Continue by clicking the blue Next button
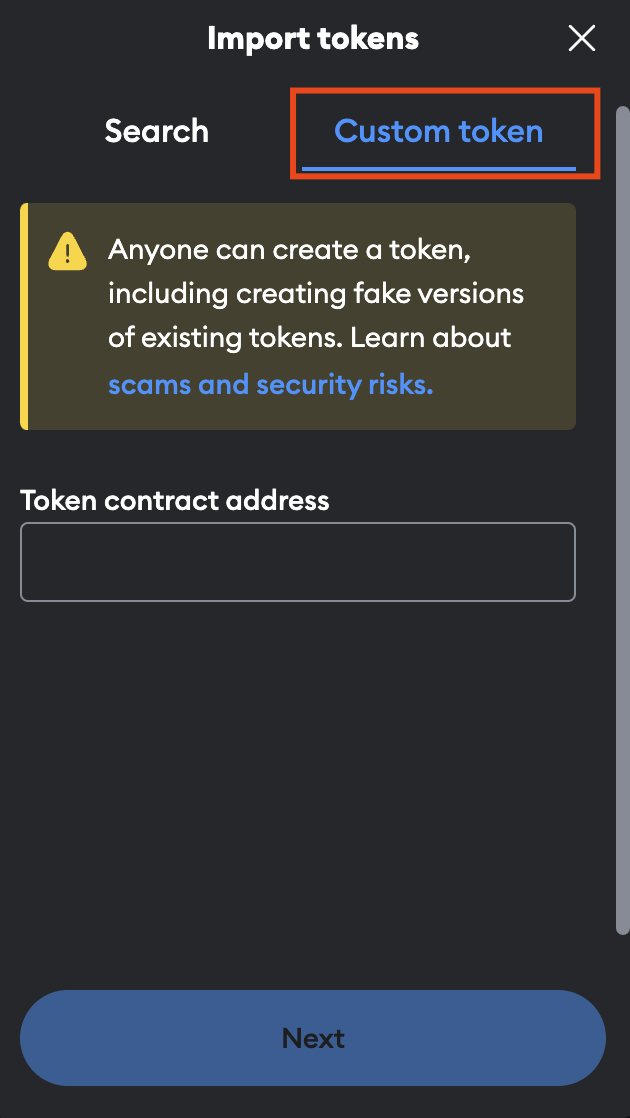Screen dimensions: 630x1118 click(313, 1038)
